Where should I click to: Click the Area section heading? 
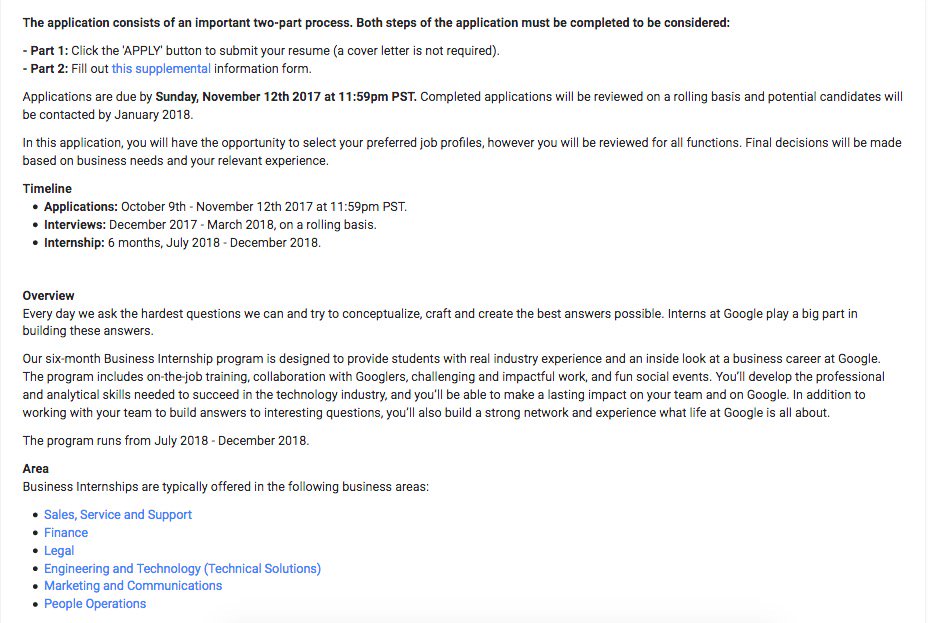(x=35, y=468)
